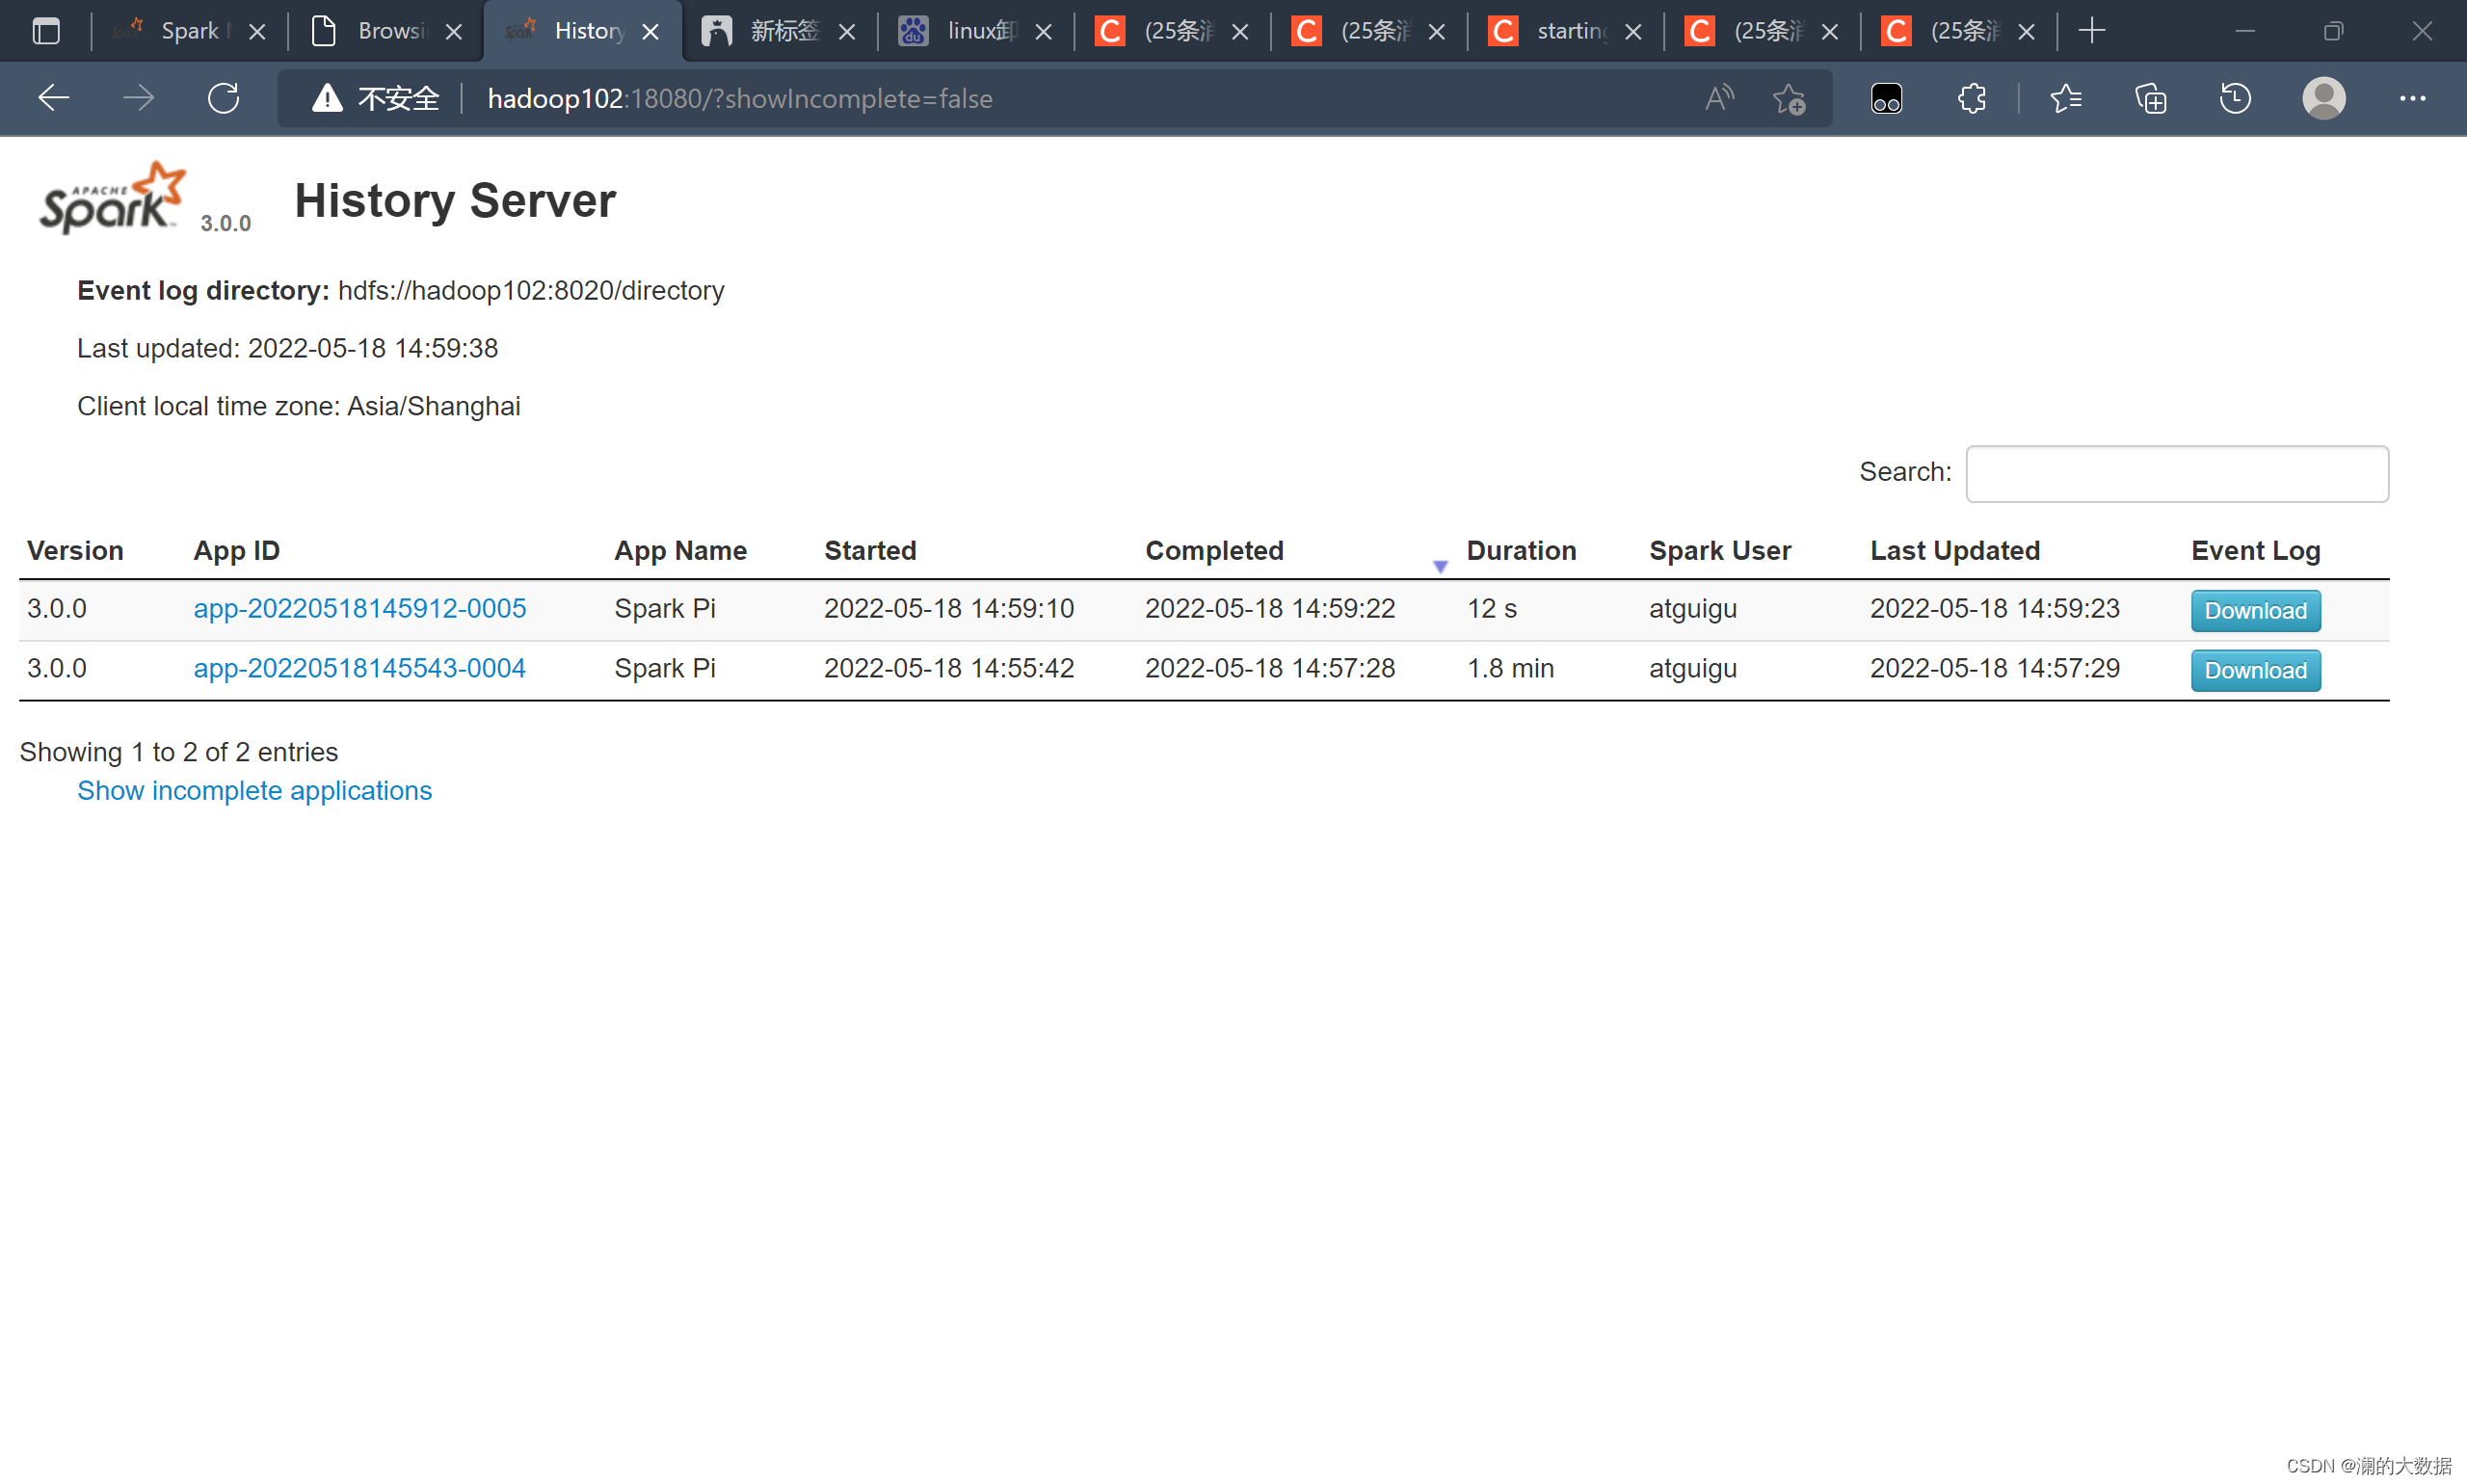Click the Apache Spark logo
This screenshot has height=1484, width=2467.
pyautogui.click(x=112, y=198)
